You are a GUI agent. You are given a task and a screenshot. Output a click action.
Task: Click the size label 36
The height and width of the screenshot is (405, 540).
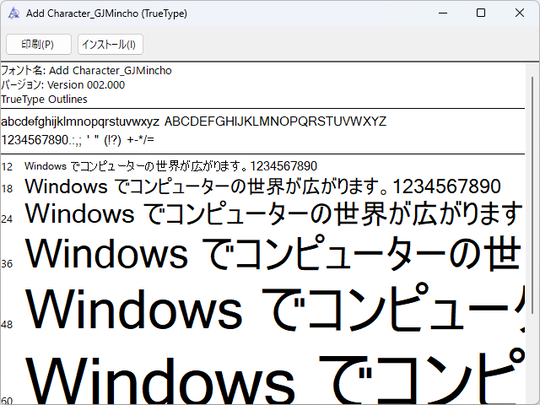7,264
